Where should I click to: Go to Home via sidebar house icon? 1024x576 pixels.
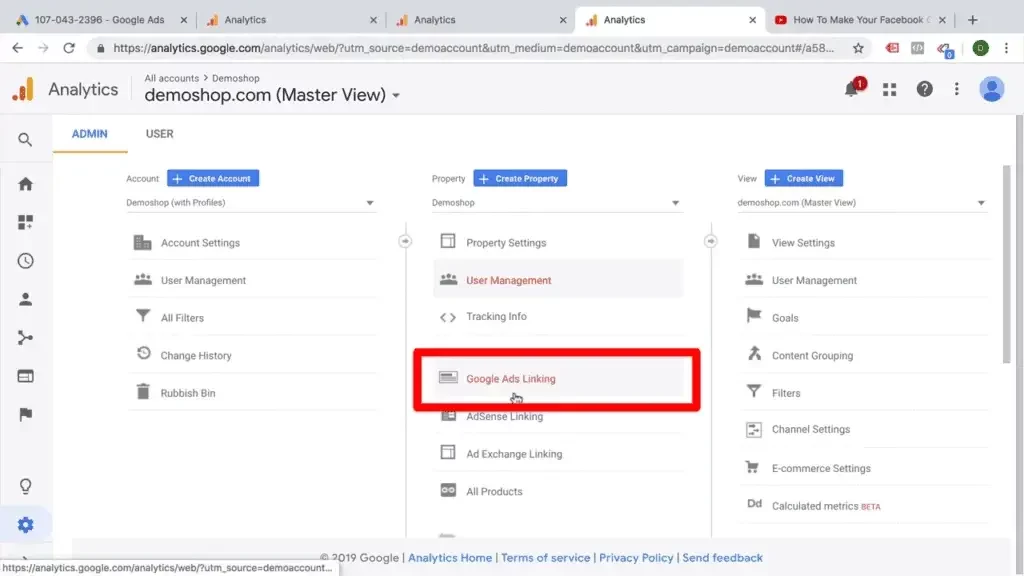25,184
